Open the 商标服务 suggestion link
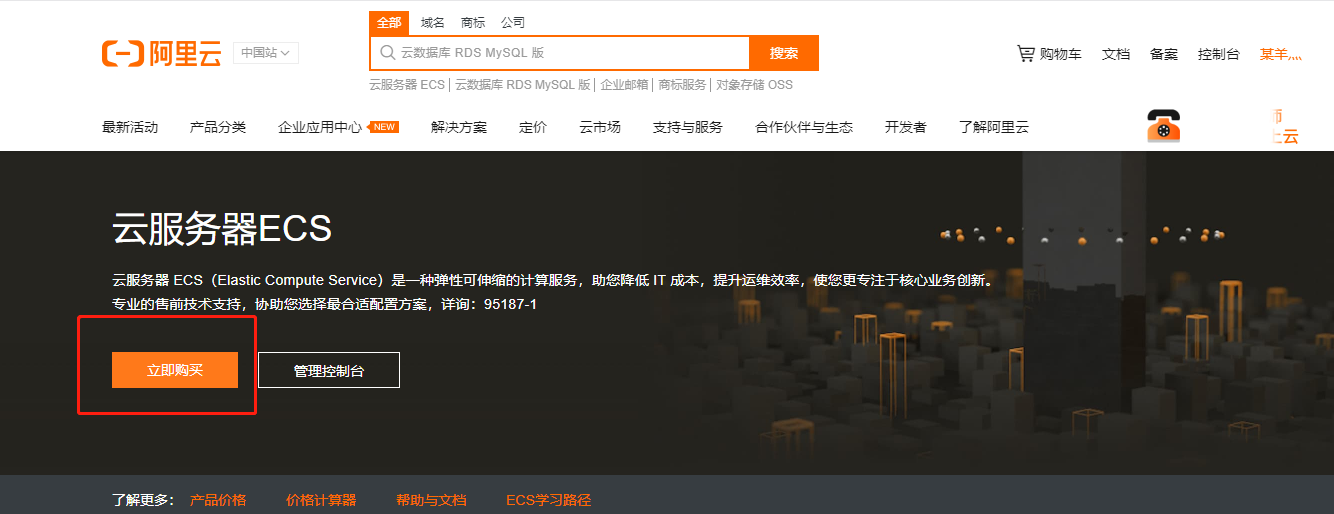The height and width of the screenshot is (514, 1334). click(683, 85)
